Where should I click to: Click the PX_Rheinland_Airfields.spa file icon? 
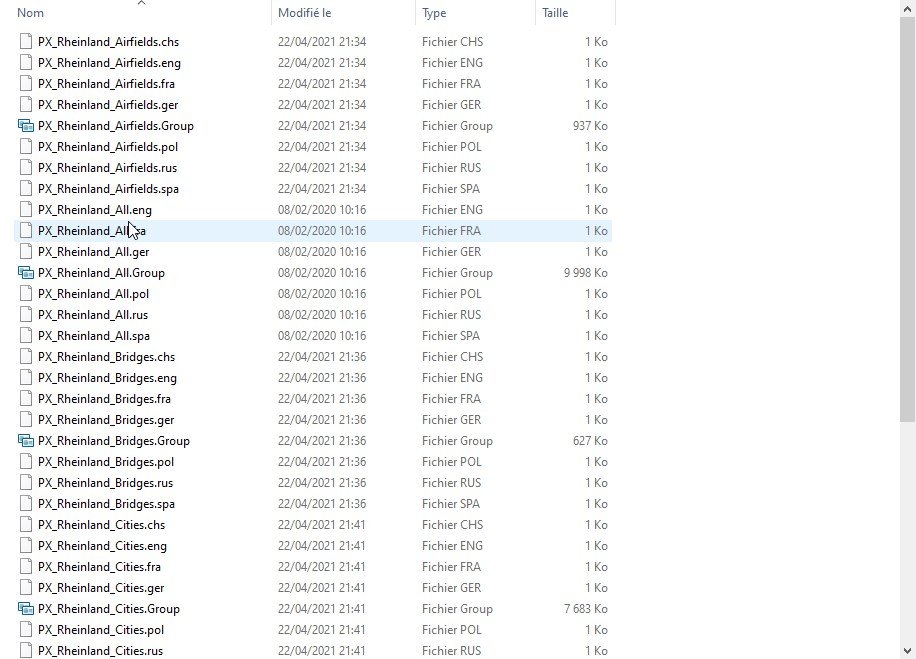(26, 189)
